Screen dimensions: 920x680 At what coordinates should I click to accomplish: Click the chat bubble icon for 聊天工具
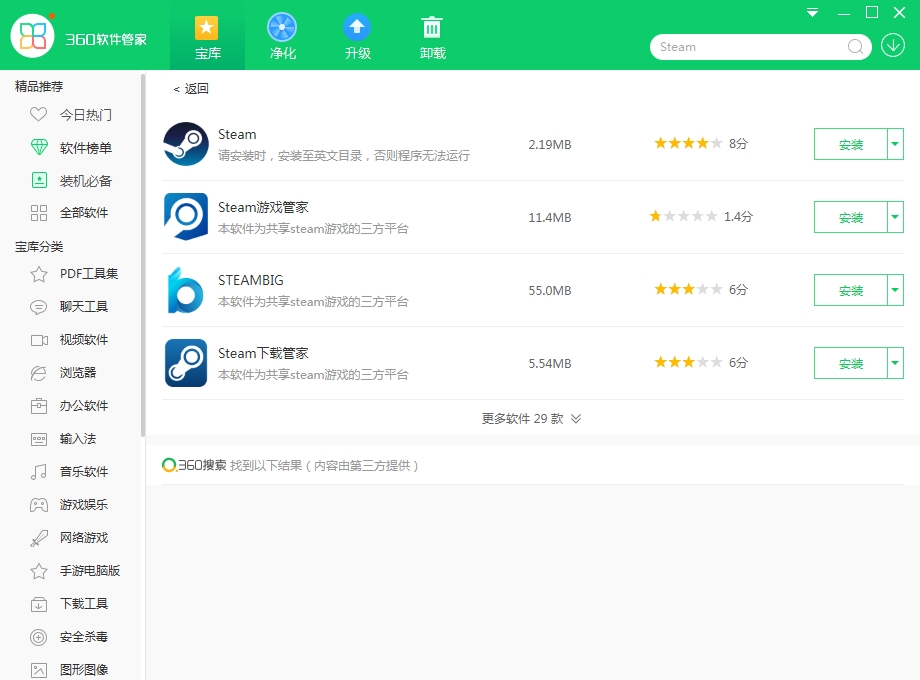pyautogui.click(x=39, y=307)
